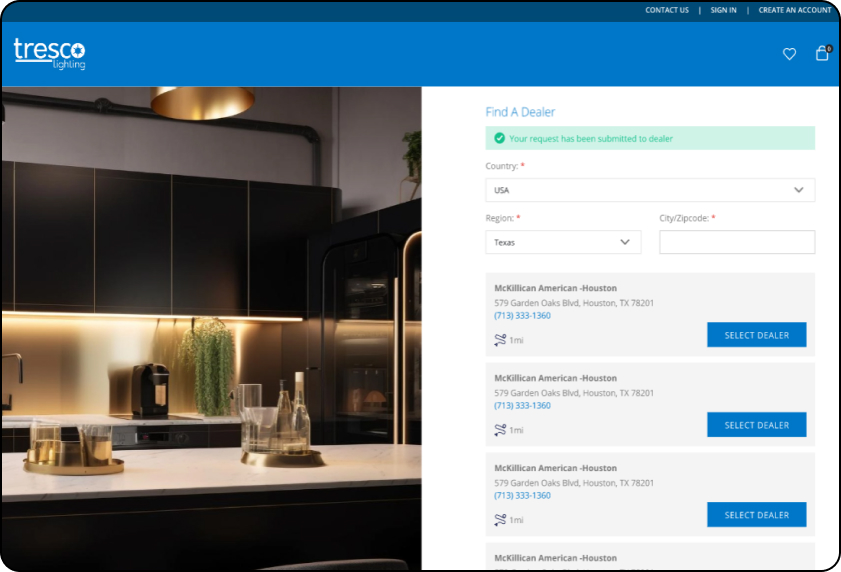Click second McKillican American -Houston dealer name
The image size is (841, 572).
(555, 378)
